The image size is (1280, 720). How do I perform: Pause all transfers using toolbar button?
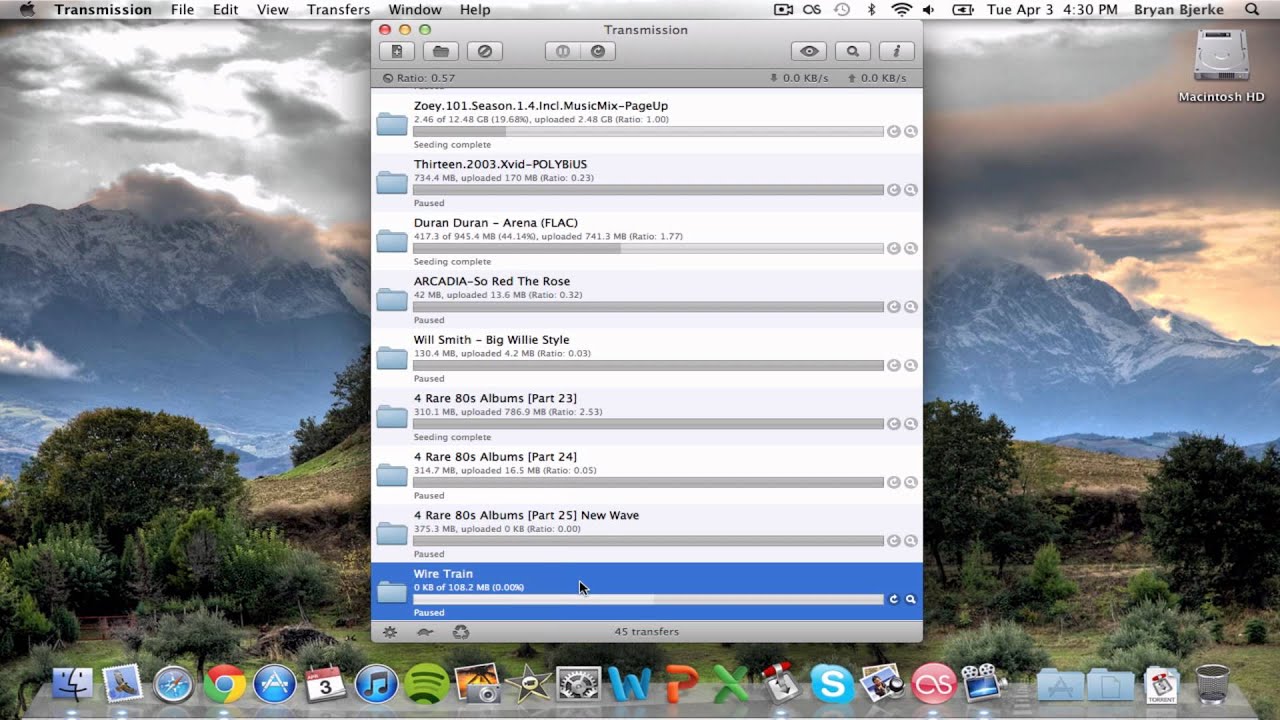pos(563,51)
